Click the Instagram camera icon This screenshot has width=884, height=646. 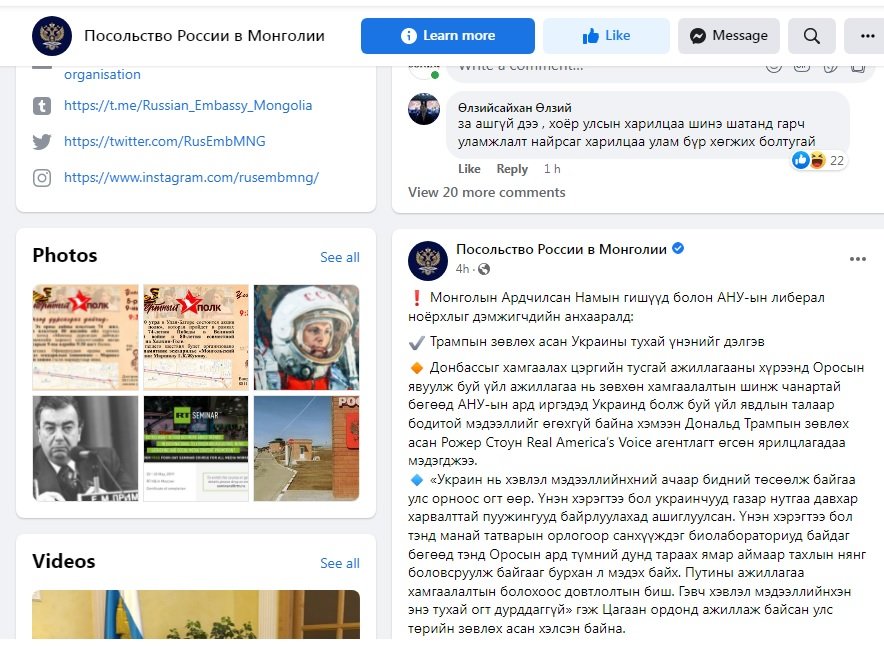pos(42,178)
